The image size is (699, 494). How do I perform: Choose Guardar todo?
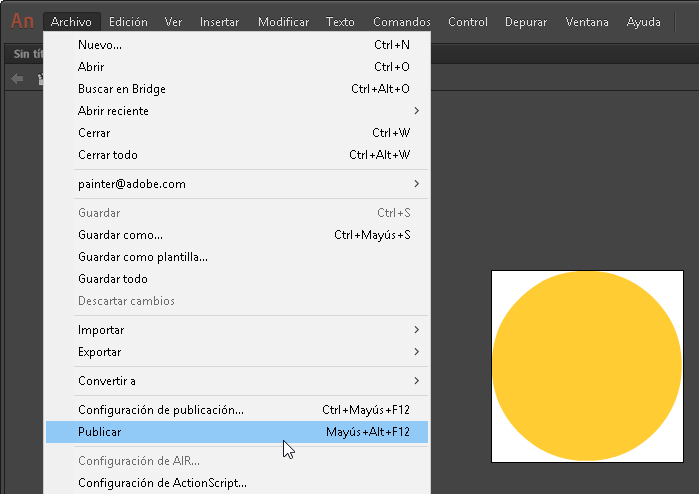[237, 279]
